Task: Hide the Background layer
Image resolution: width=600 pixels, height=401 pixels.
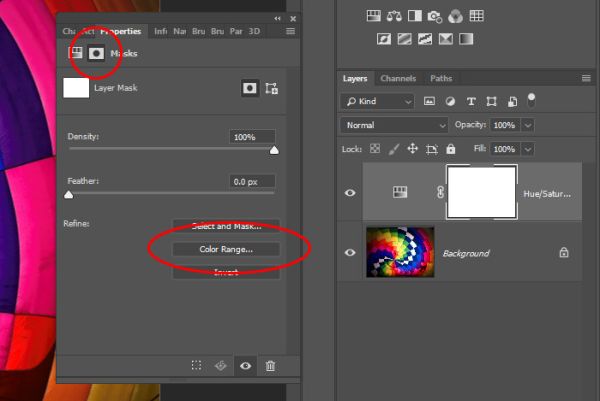Action: tap(350, 253)
